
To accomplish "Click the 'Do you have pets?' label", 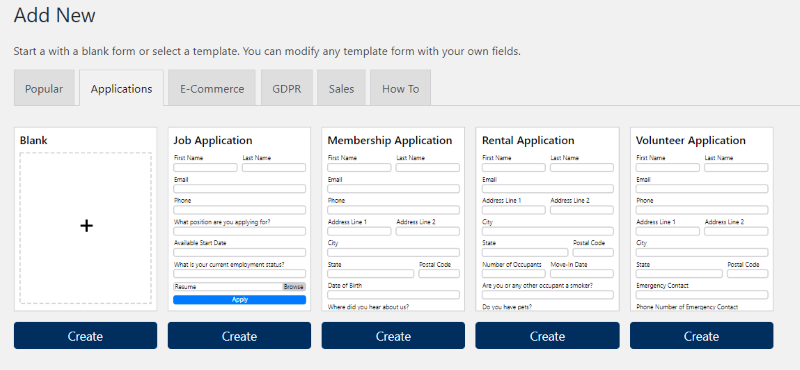I will point(507,307).
